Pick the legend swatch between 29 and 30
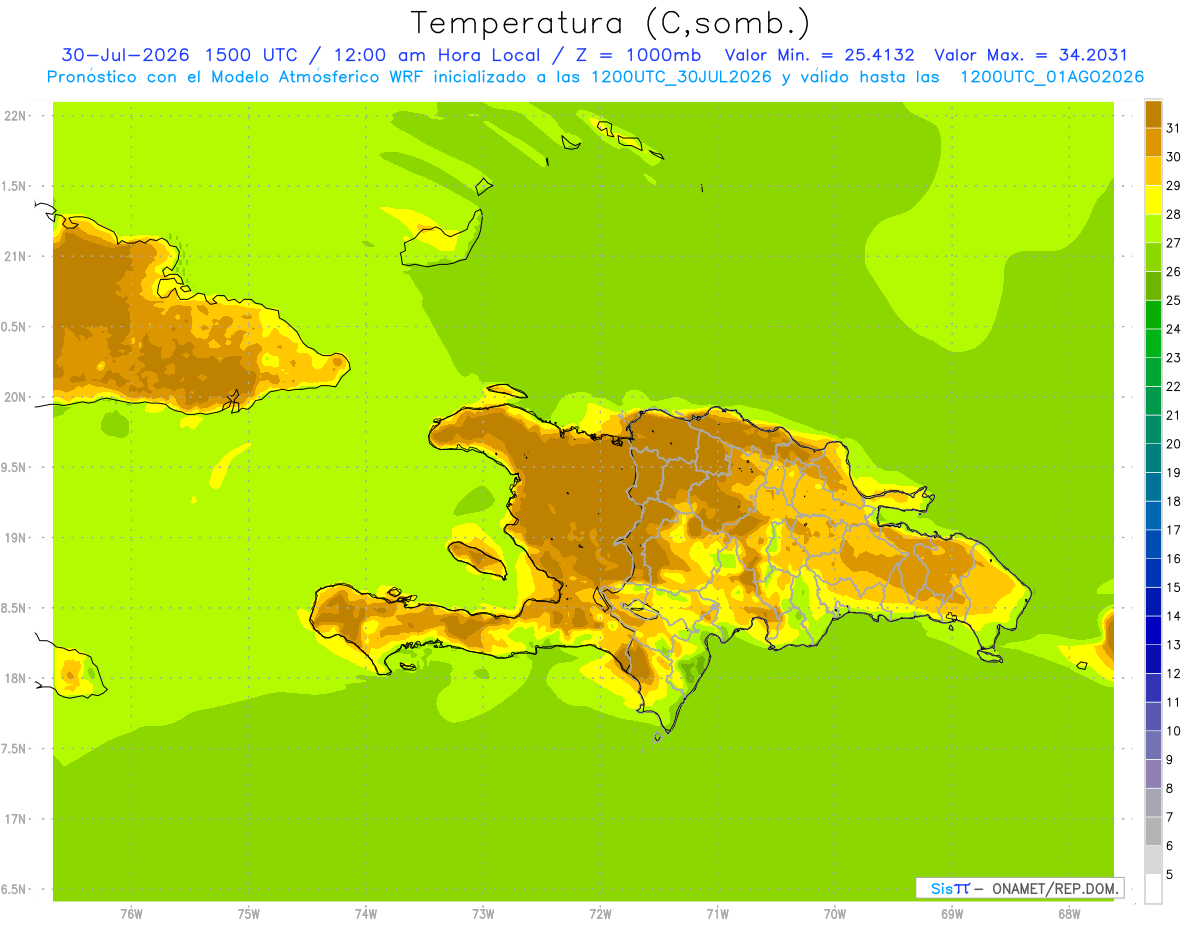Viewport: 1200px width, 927px height. point(1153,172)
